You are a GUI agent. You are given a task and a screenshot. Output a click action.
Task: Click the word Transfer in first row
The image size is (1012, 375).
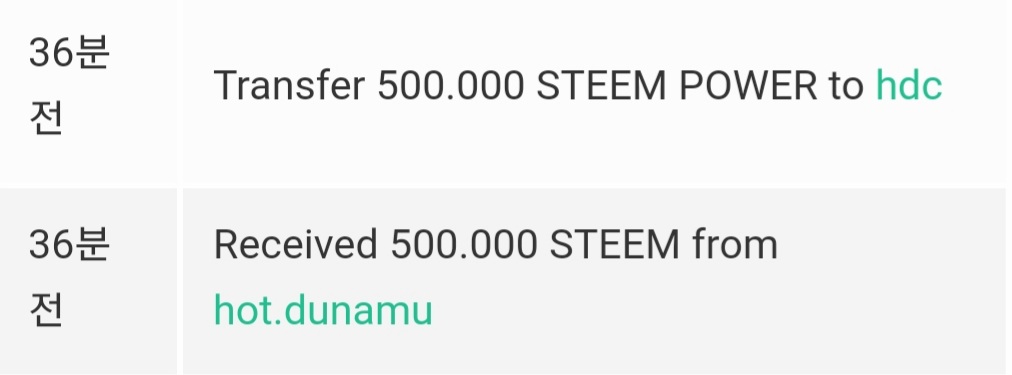[x=289, y=85]
